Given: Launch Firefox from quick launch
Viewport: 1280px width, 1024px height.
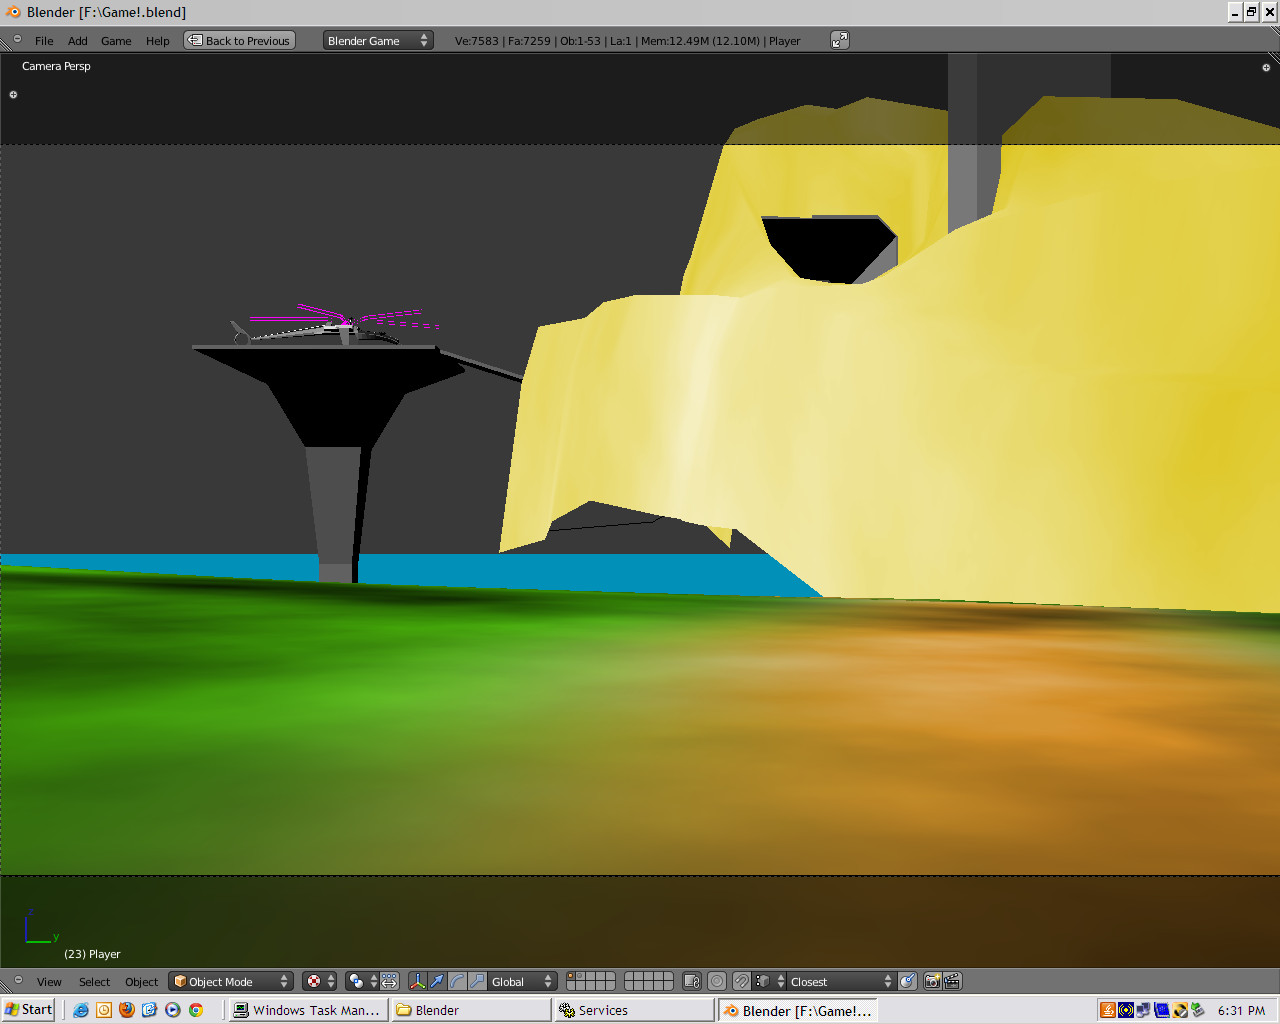Looking at the screenshot, I should (127, 1010).
